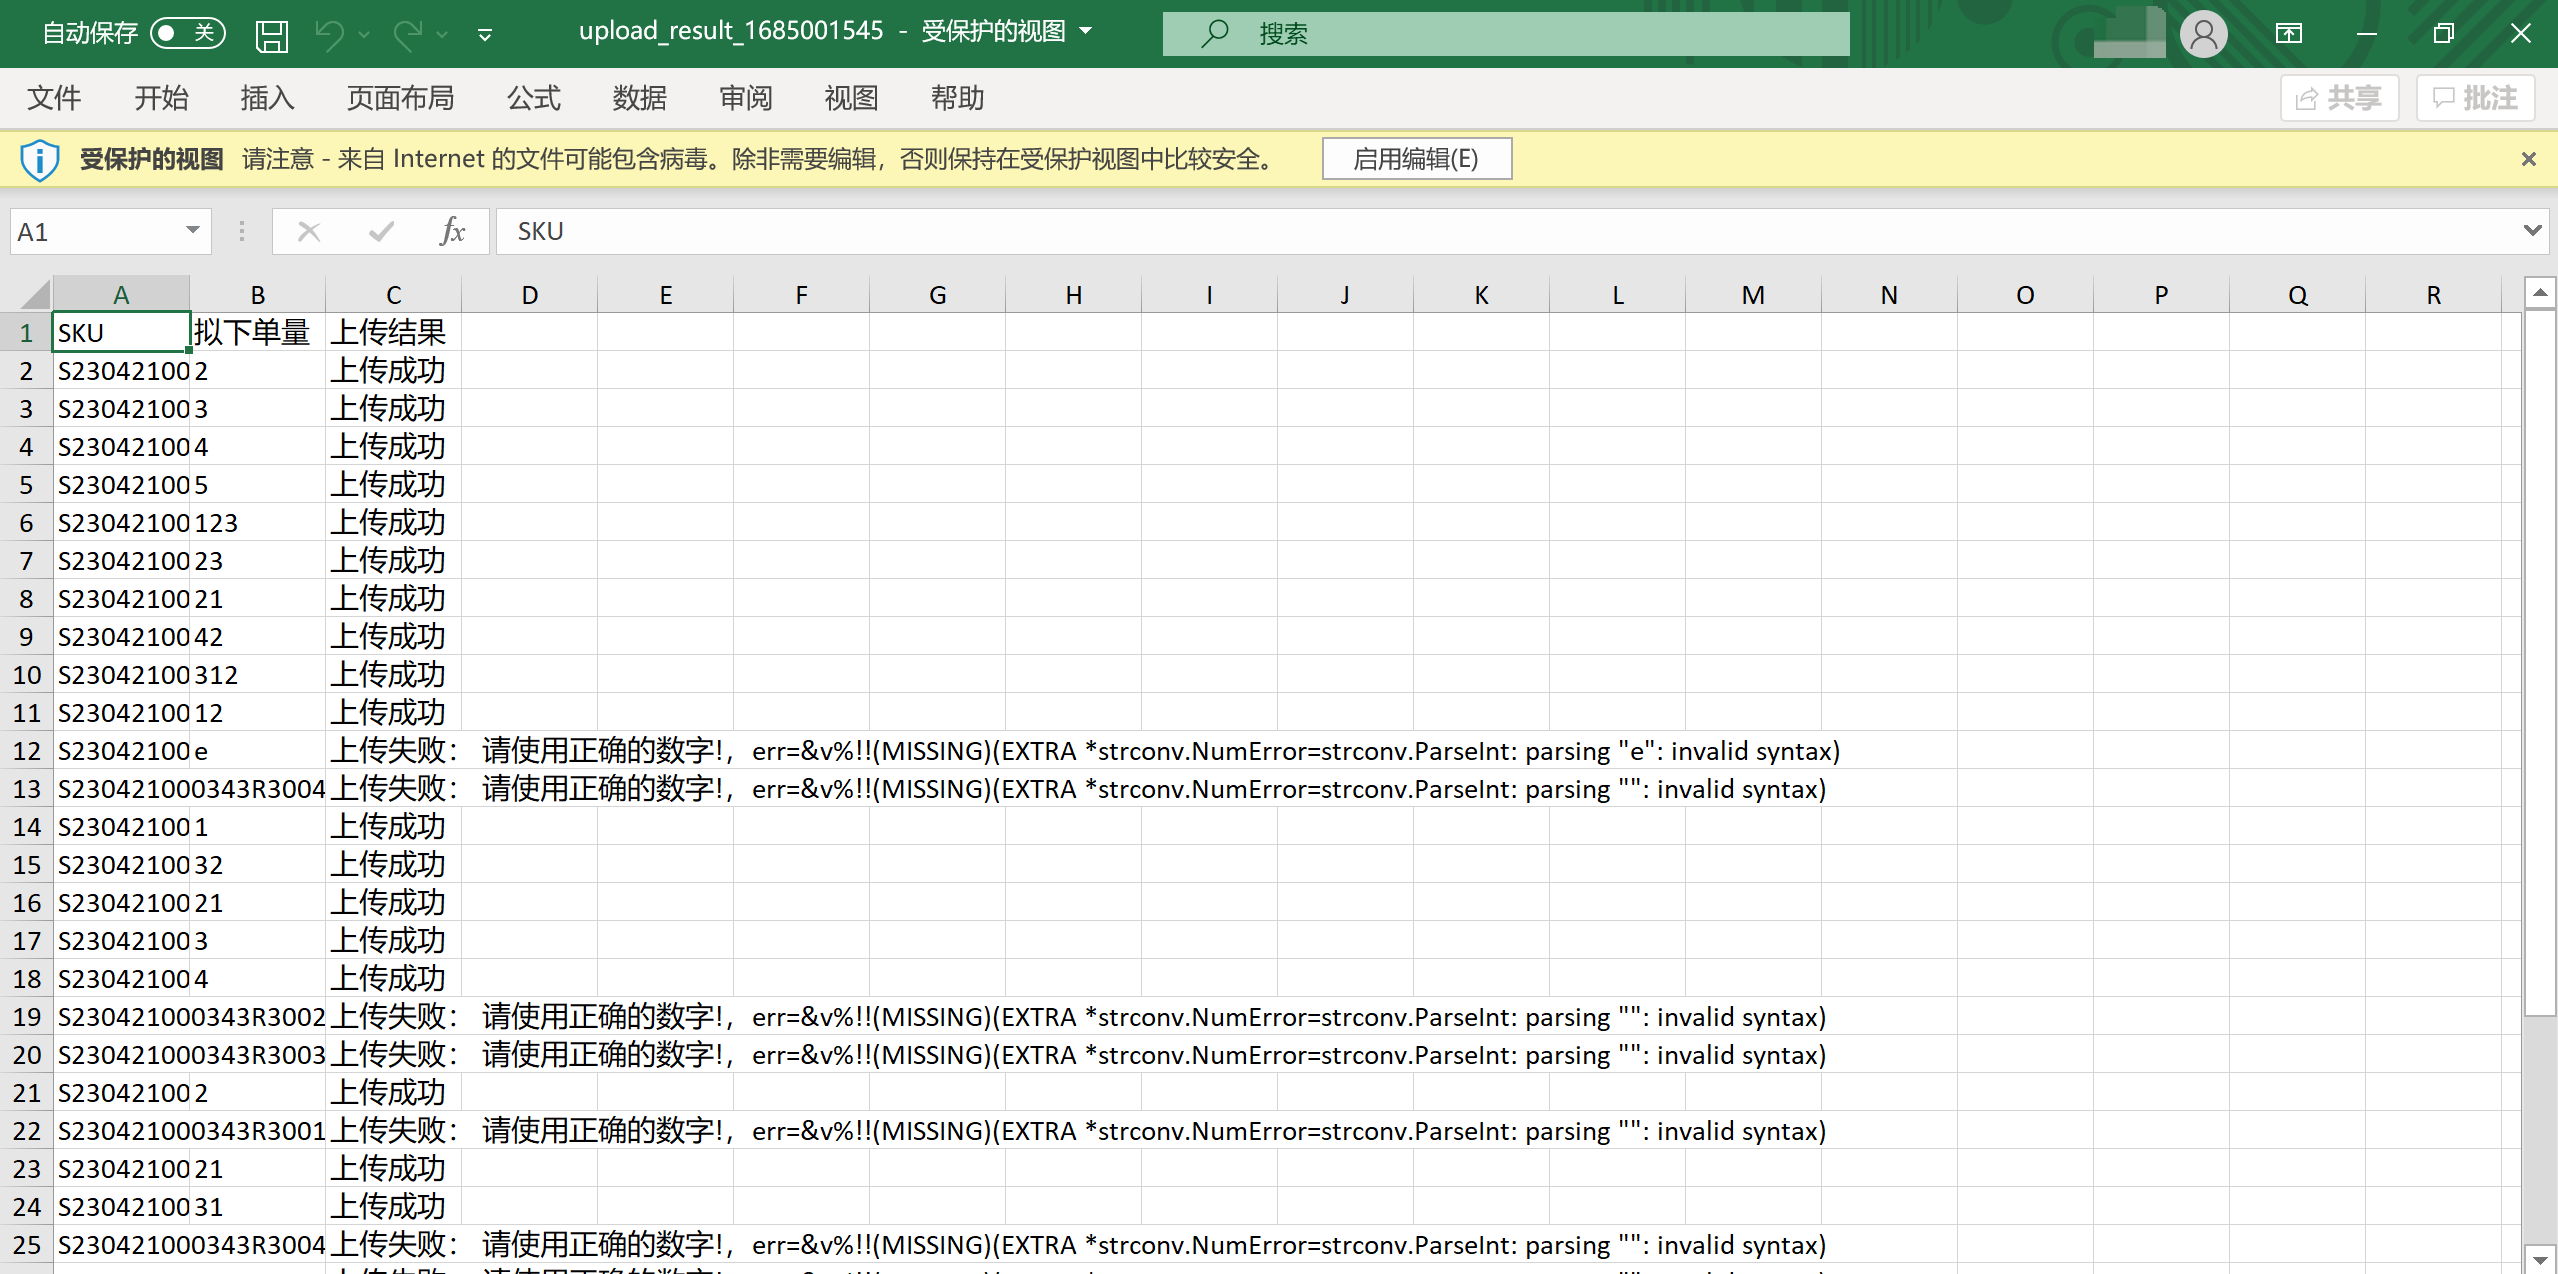Open the 开始 ribbon tab
Viewport: 2558px width, 1274px height.
(161, 98)
